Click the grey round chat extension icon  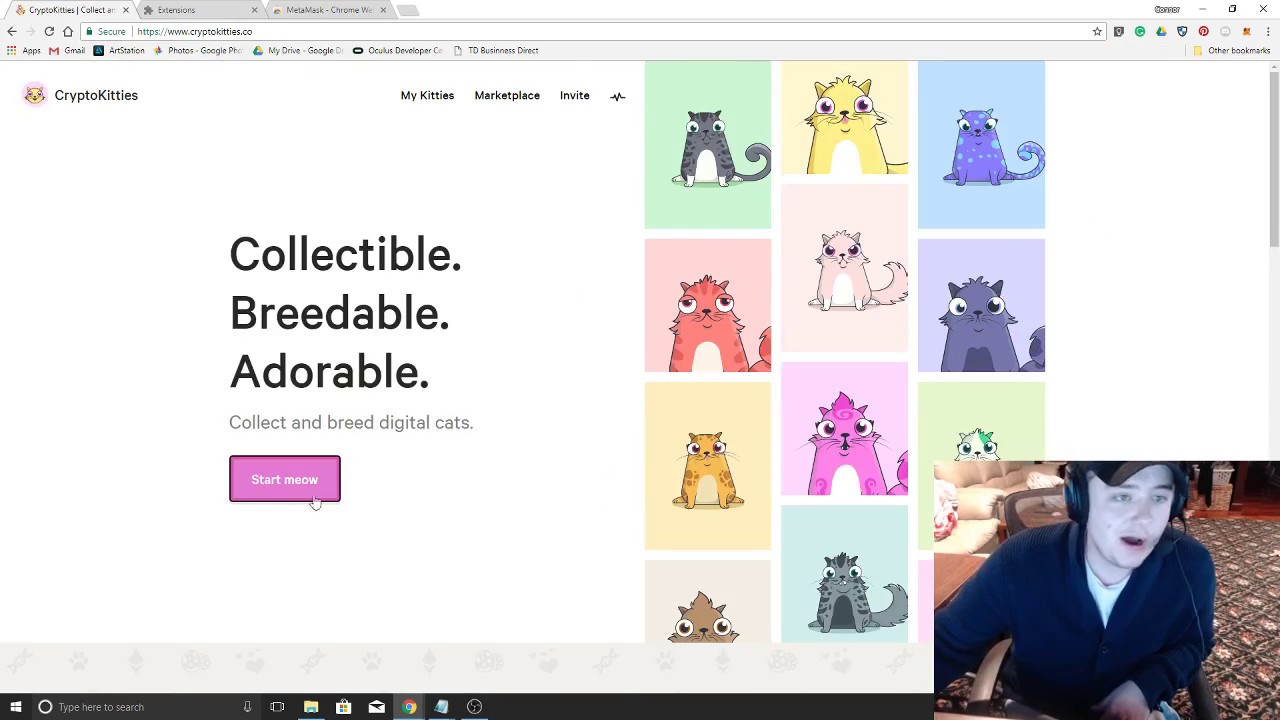[x=1225, y=31]
